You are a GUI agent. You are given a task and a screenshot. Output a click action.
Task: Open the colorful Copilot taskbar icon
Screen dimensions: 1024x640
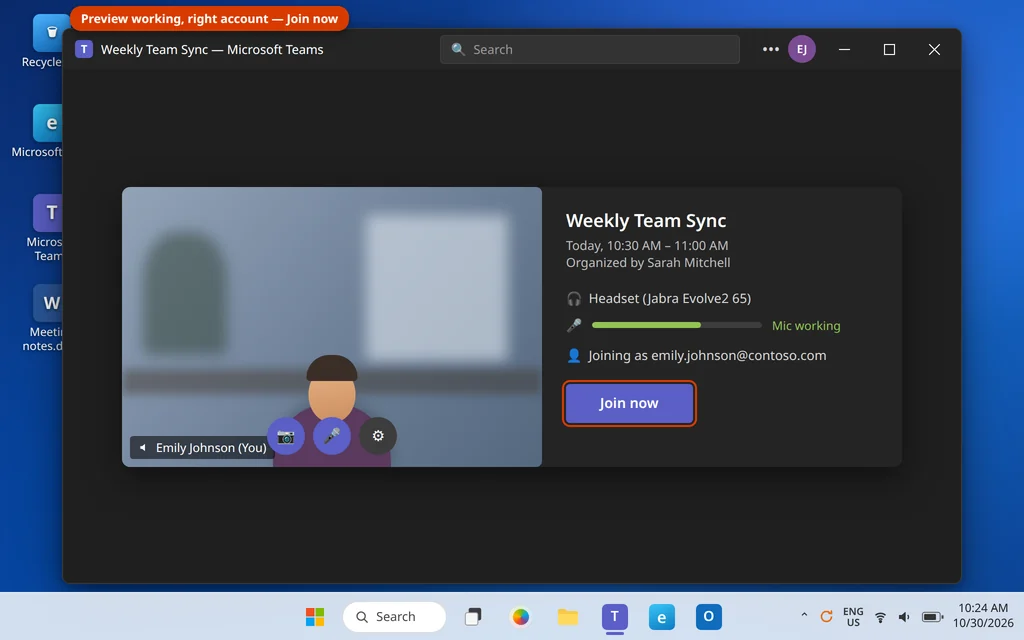[x=520, y=616]
